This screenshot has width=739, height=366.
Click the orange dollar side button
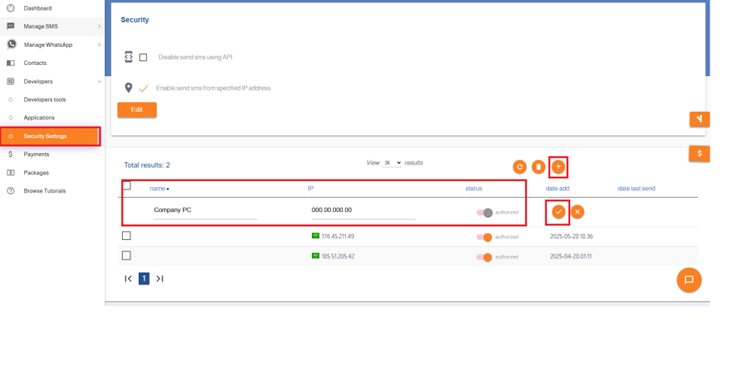(x=699, y=154)
